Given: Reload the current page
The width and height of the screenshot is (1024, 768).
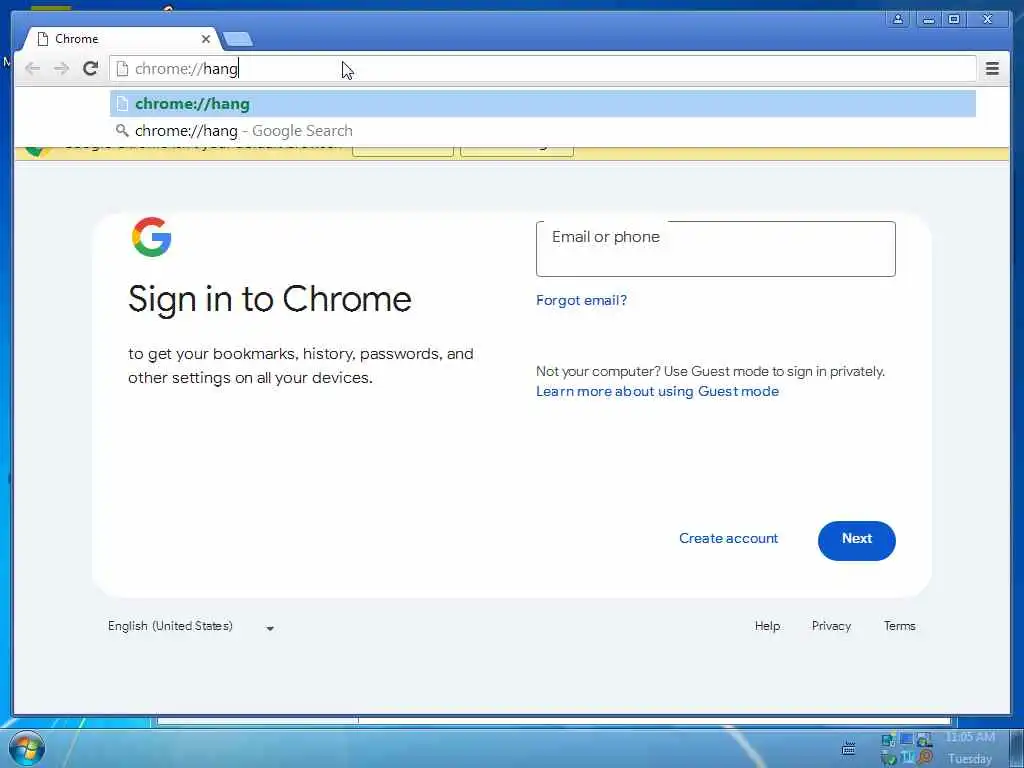Looking at the screenshot, I should (90, 69).
